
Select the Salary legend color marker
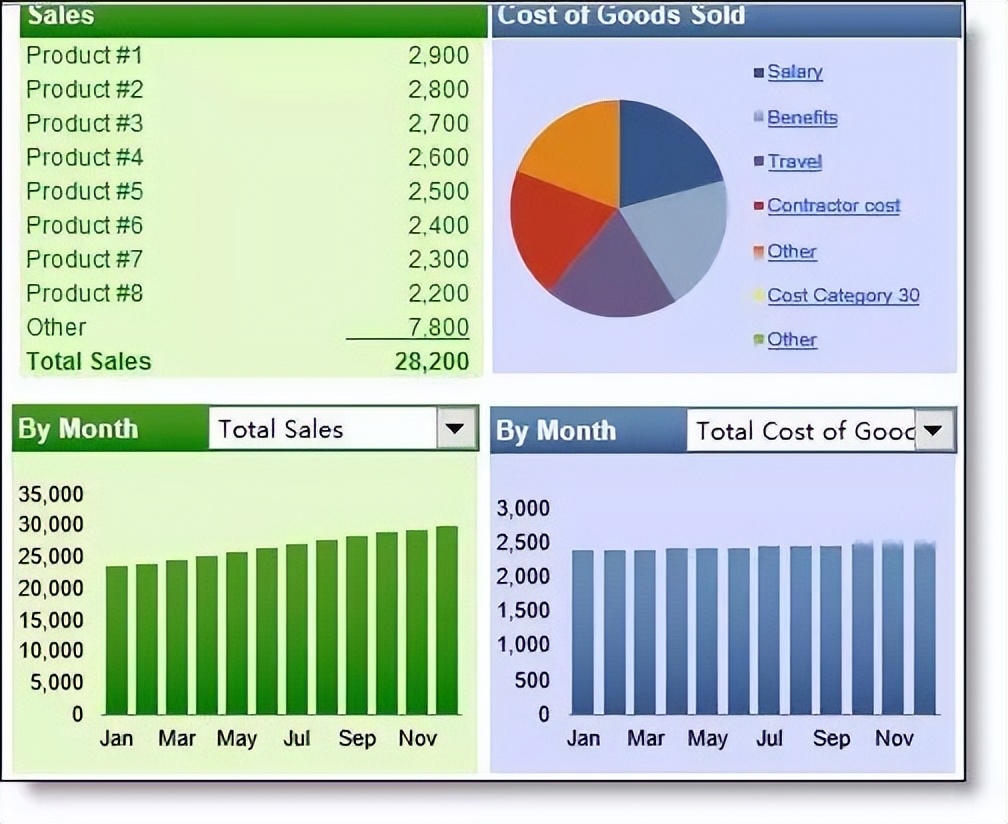click(x=759, y=73)
